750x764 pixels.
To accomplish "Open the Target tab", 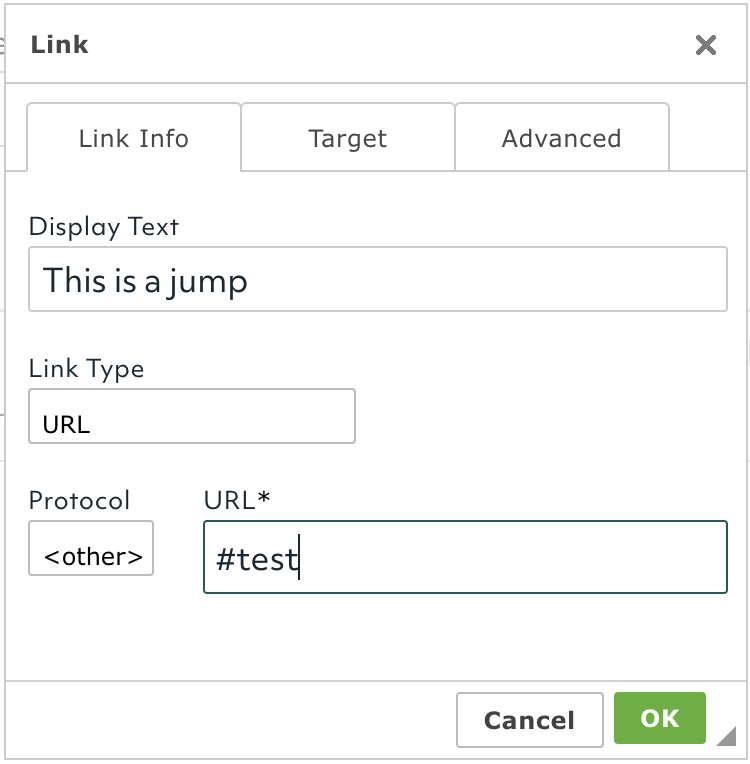I will click(347, 138).
